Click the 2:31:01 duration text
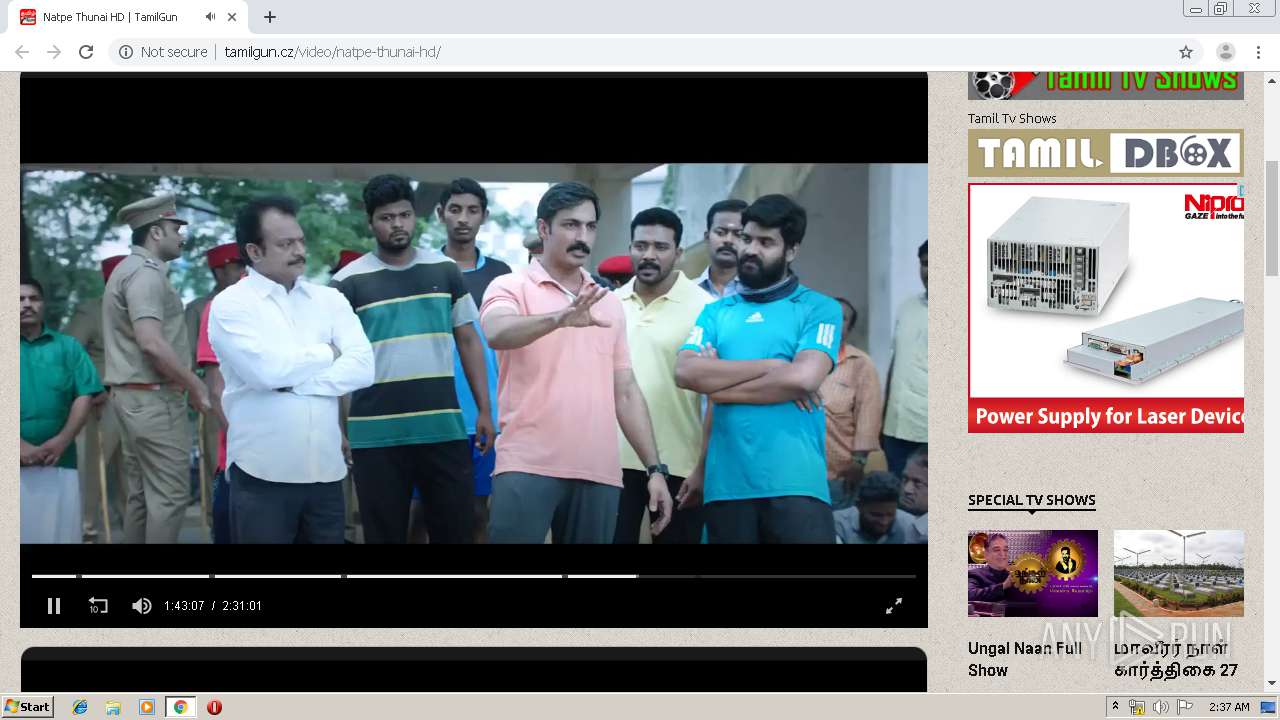 242,606
